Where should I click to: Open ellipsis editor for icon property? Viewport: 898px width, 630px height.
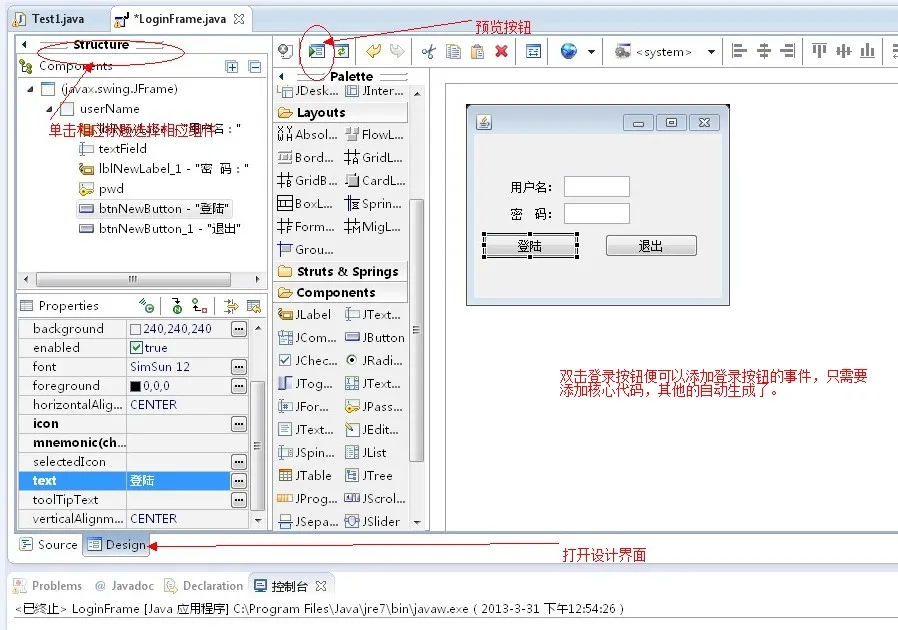click(239, 424)
